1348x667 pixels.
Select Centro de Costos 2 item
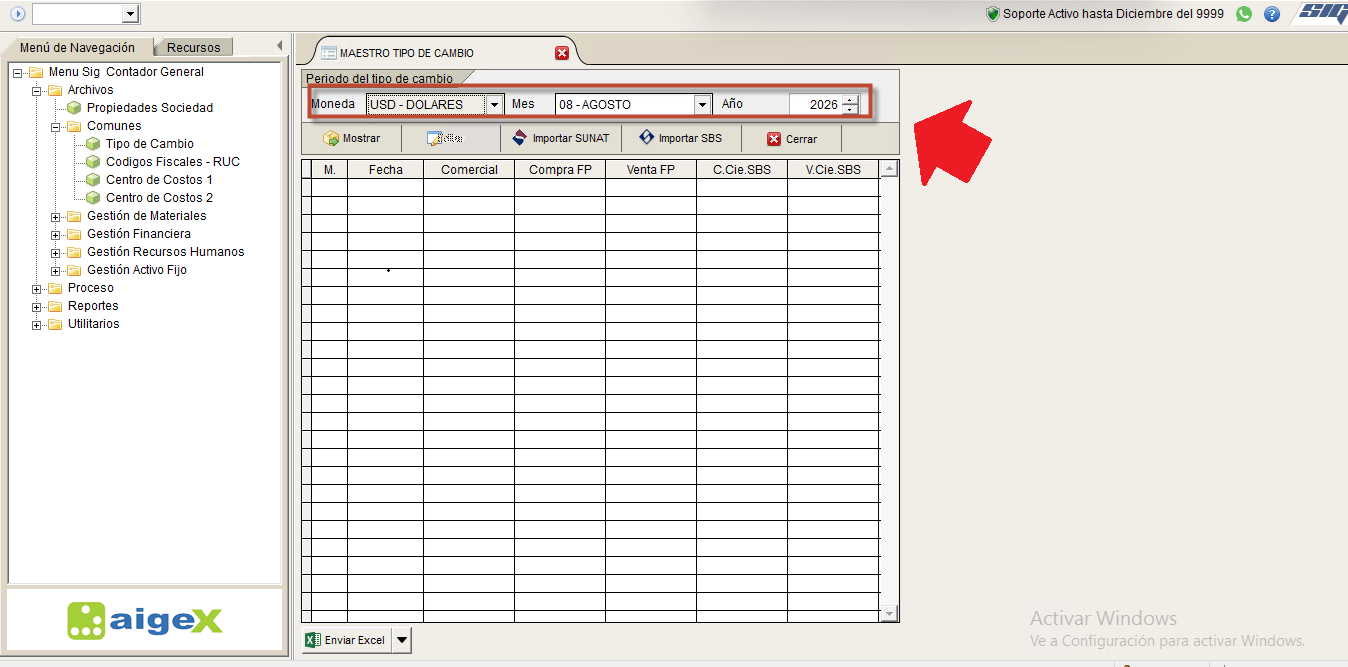(159, 198)
